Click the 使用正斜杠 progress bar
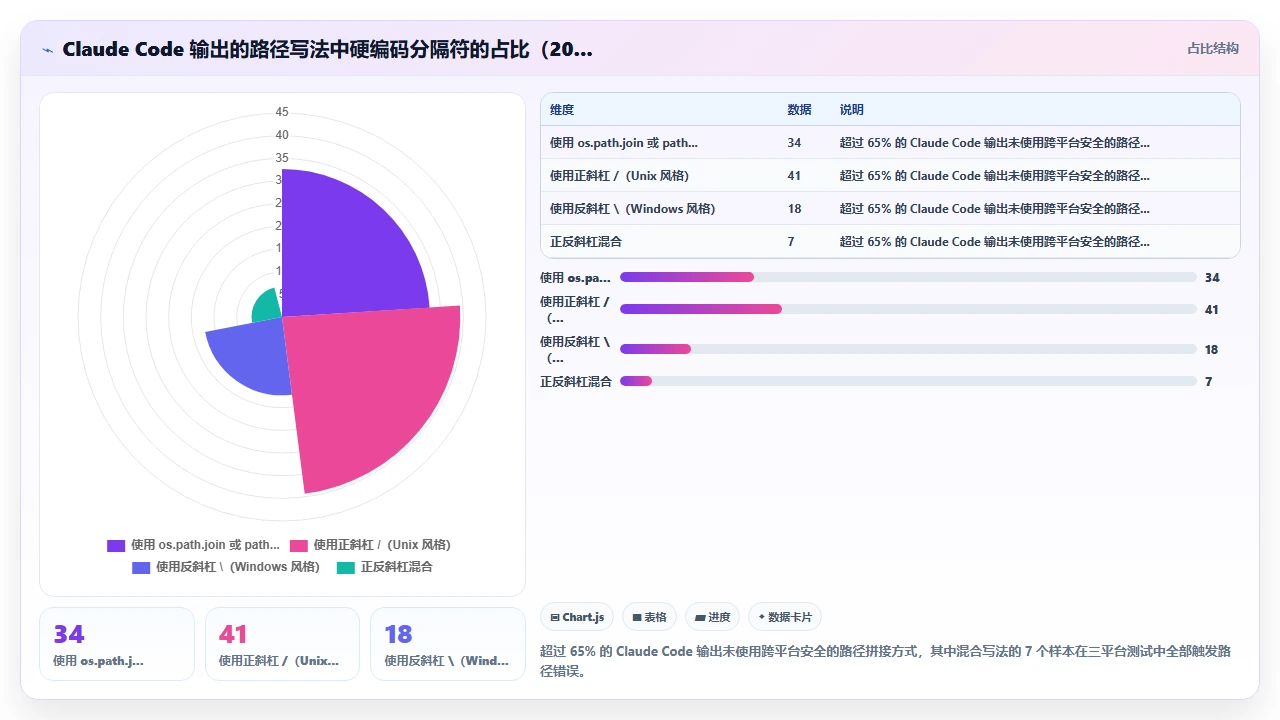The image size is (1280, 720). click(x=908, y=309)
